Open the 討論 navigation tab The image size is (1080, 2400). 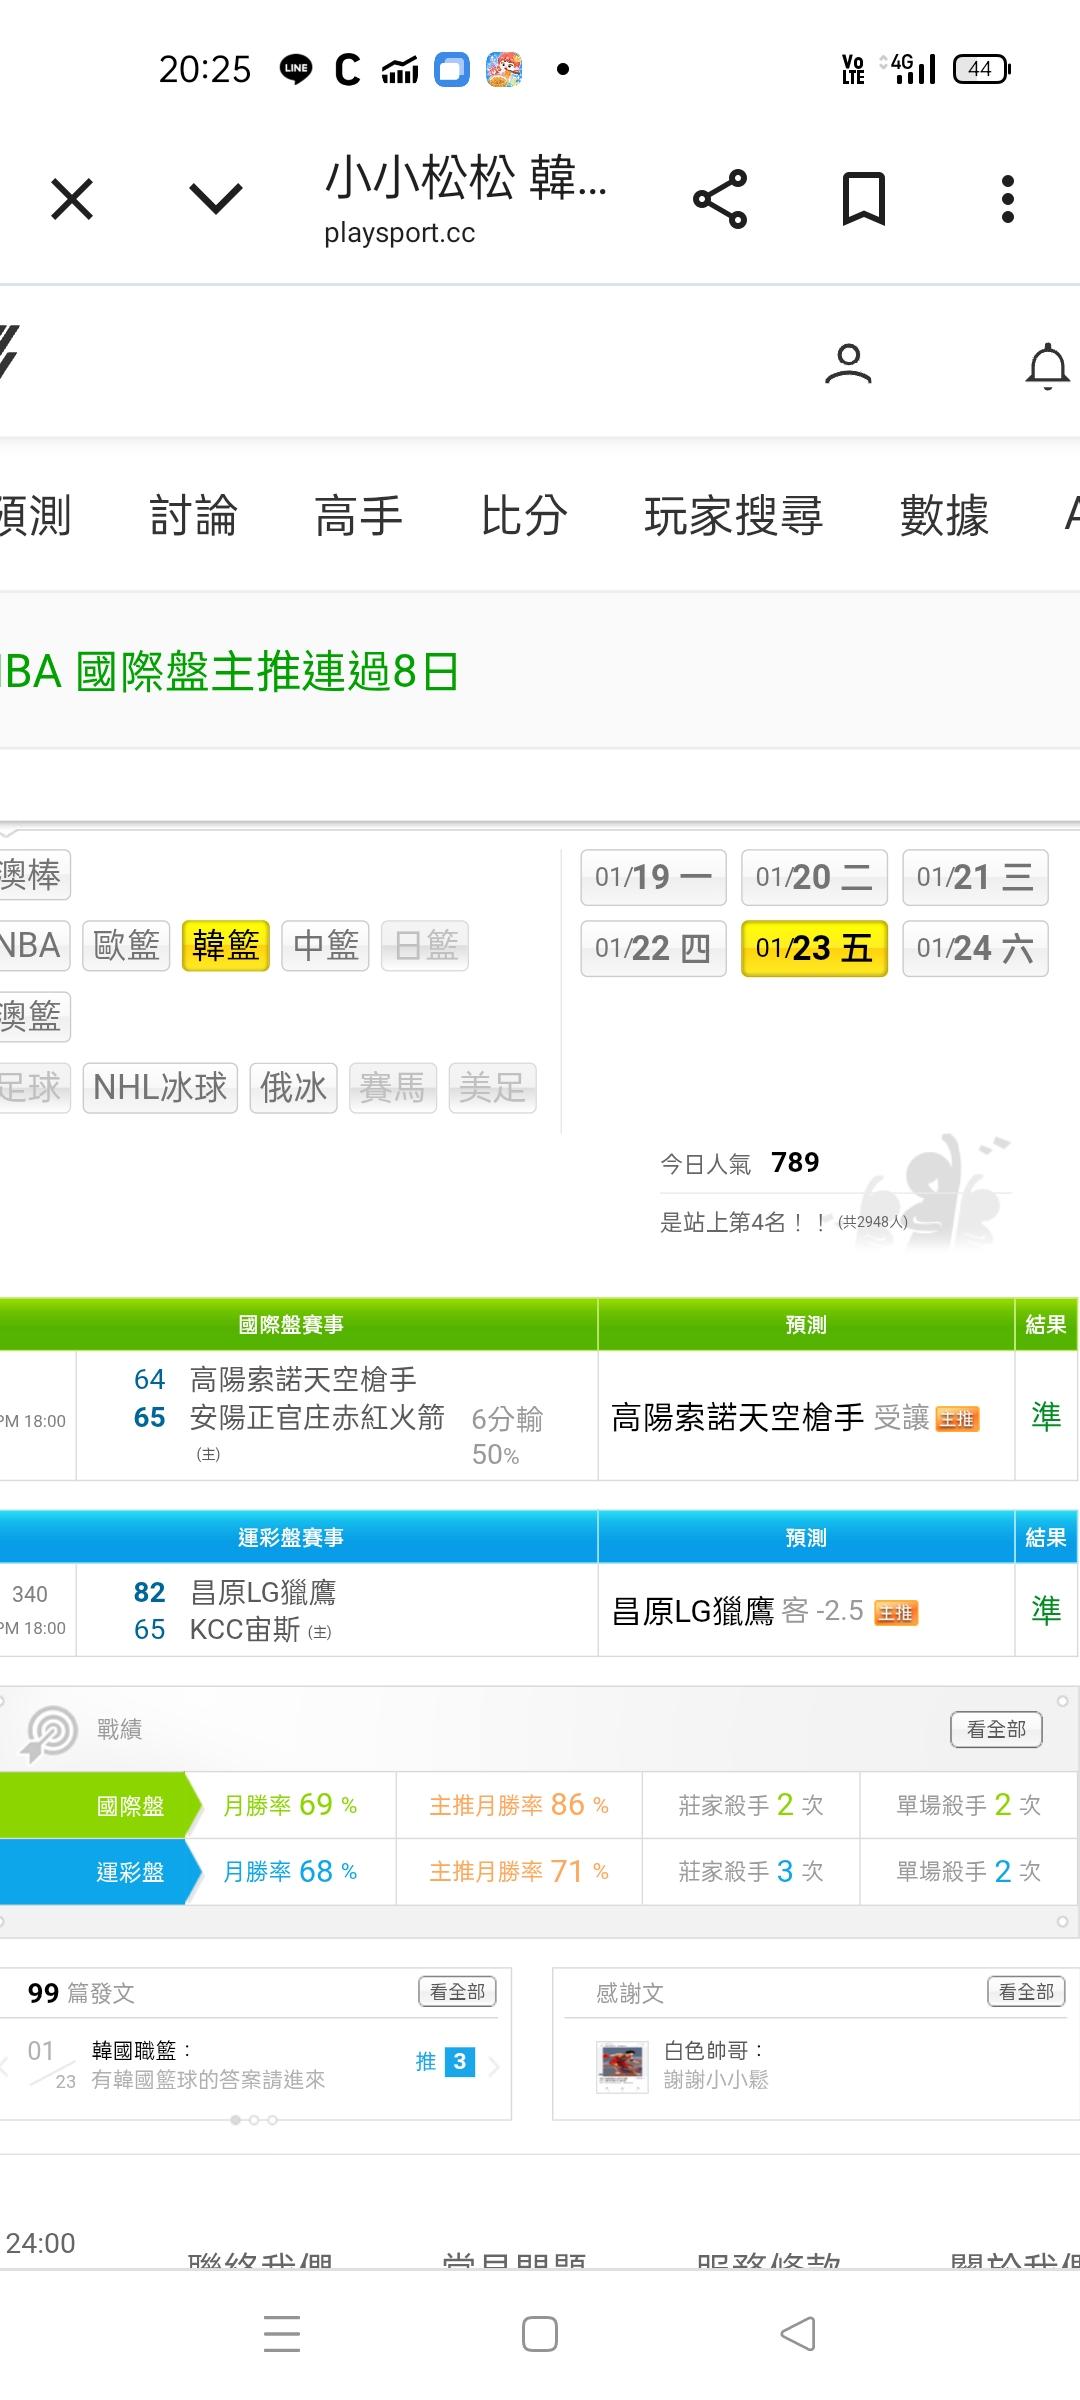click(x=193, y=516)
